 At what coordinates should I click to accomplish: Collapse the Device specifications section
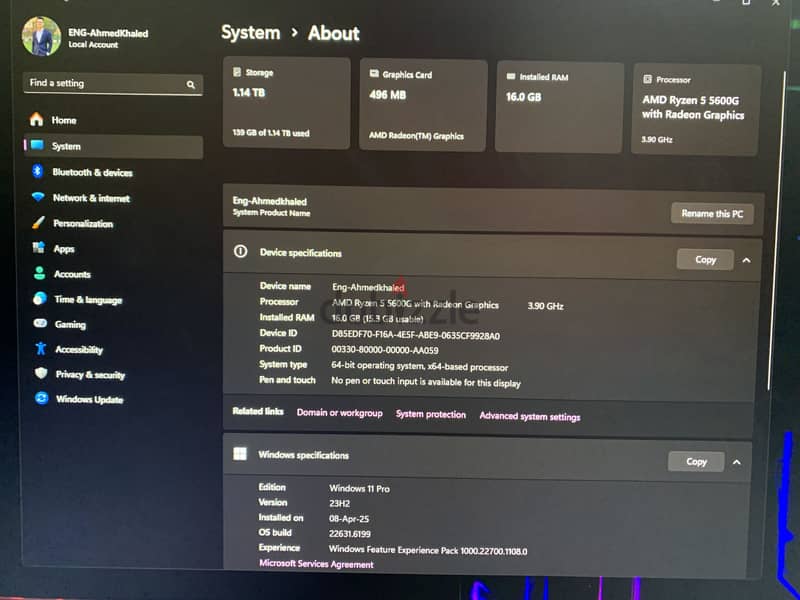[746, 260]
